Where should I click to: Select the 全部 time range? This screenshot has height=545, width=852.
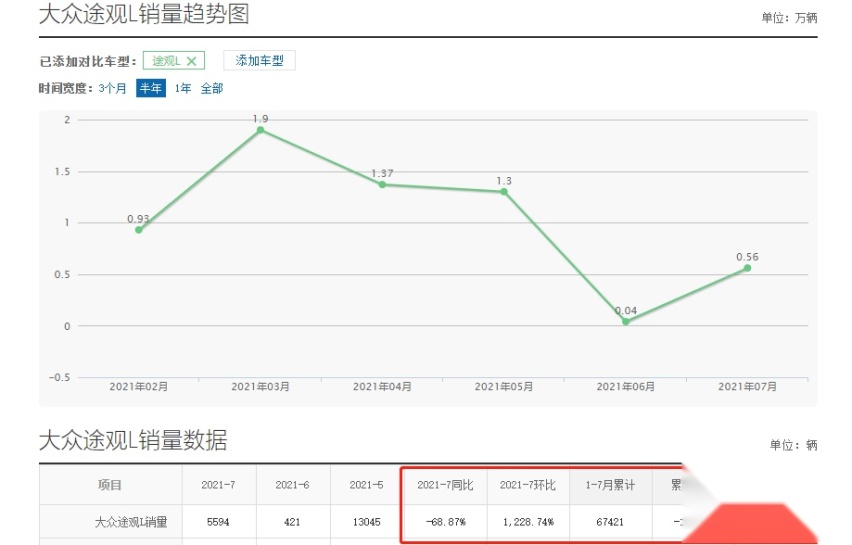212,88
